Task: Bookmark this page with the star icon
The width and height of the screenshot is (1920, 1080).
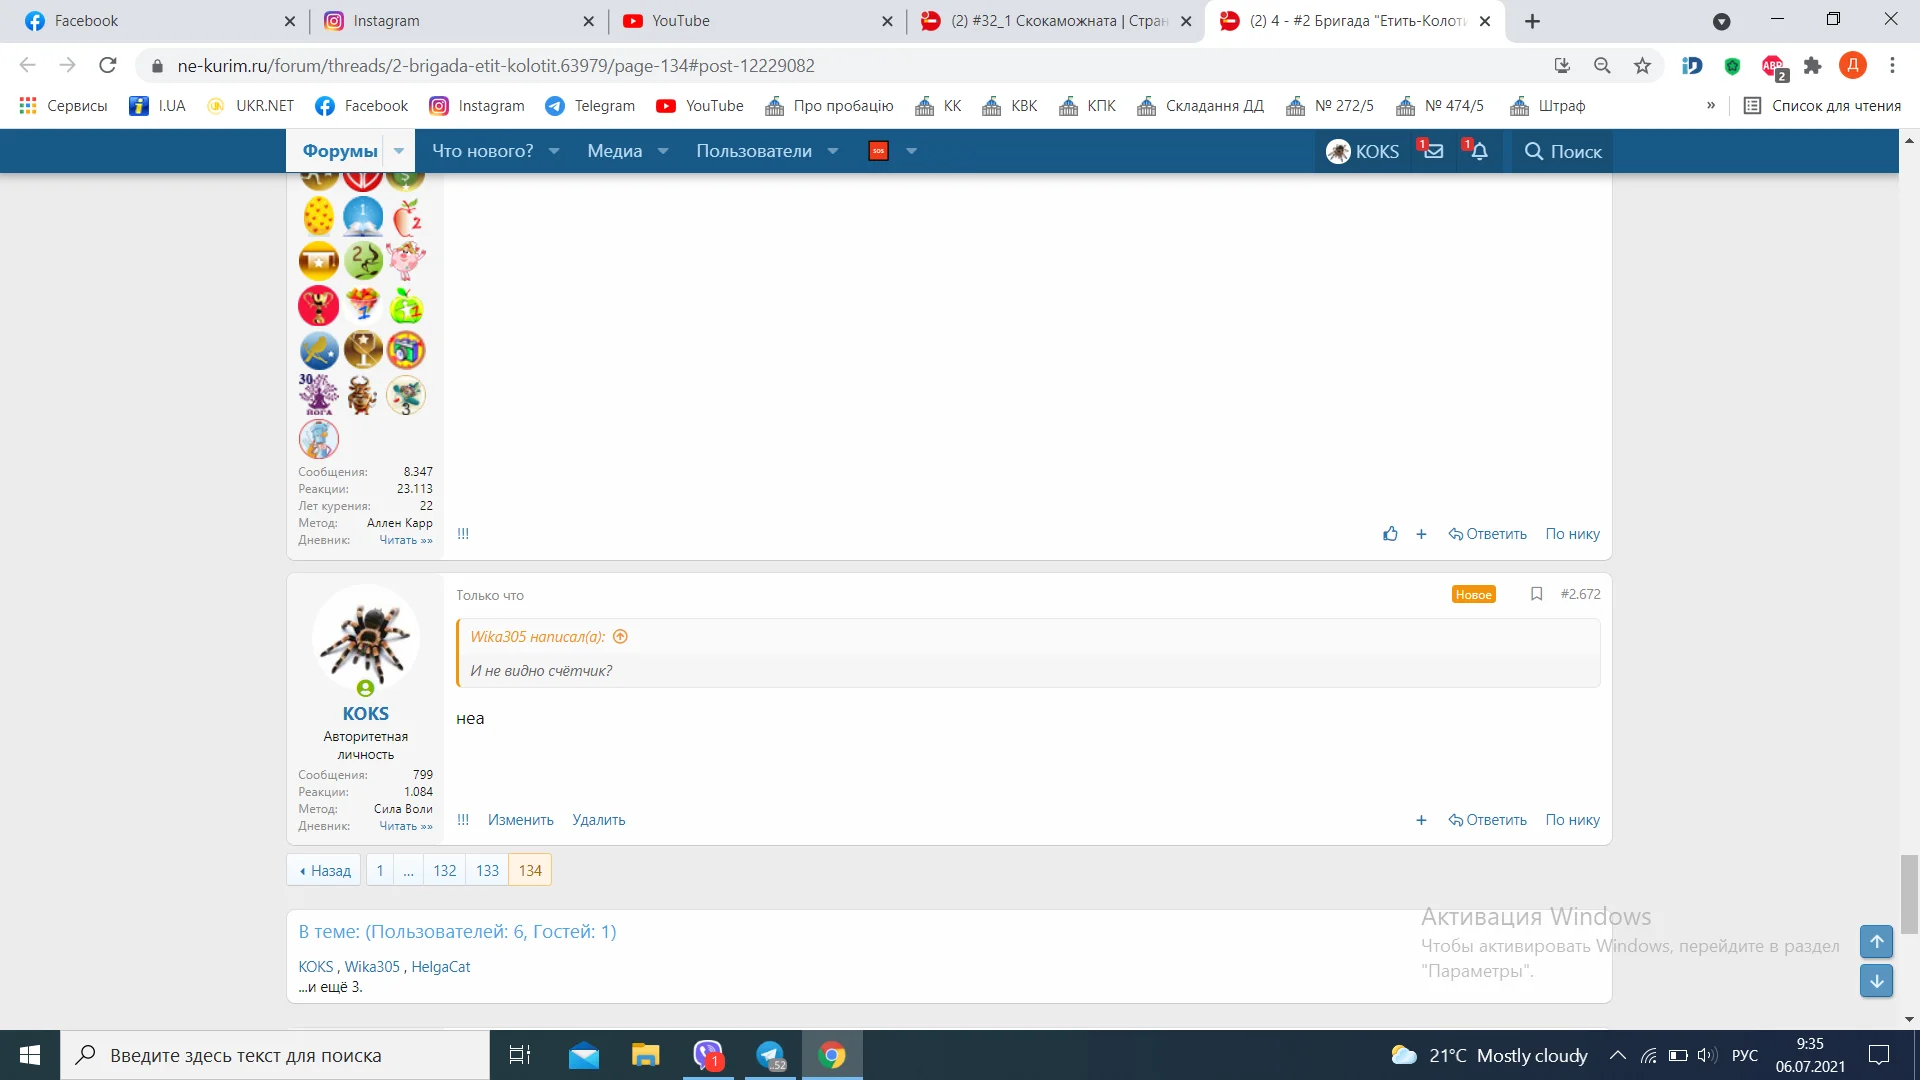Action: pos(1642,66)
